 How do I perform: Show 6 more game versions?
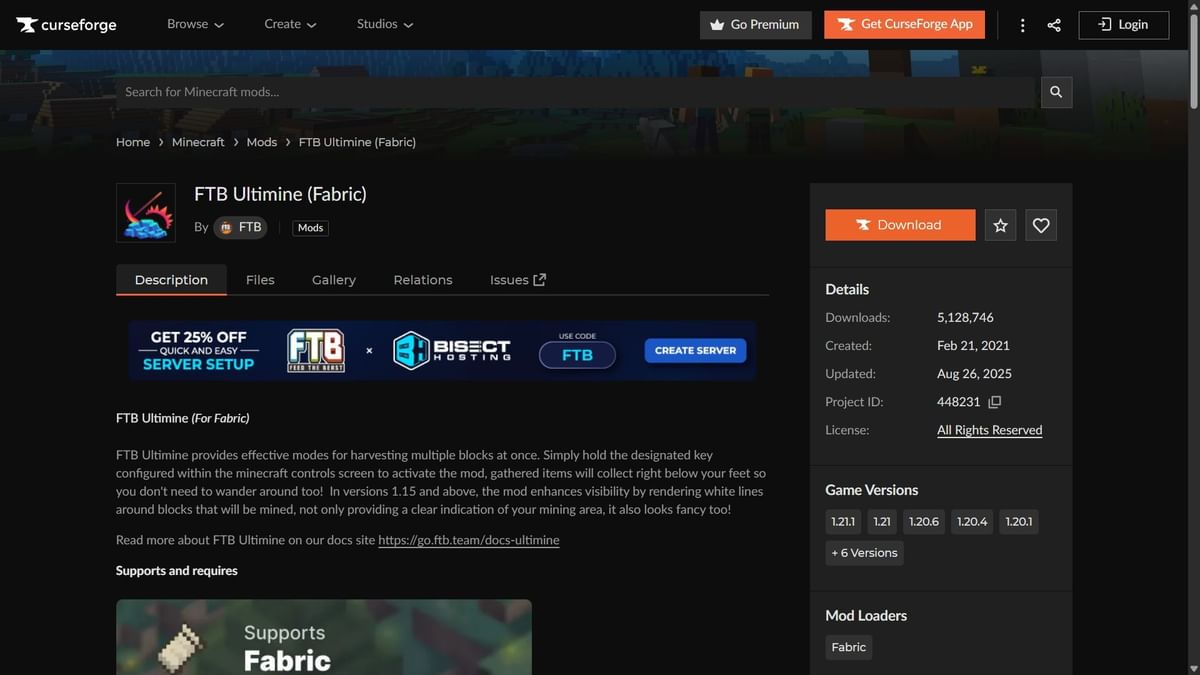pyautogui.click(x=864, y=552)
